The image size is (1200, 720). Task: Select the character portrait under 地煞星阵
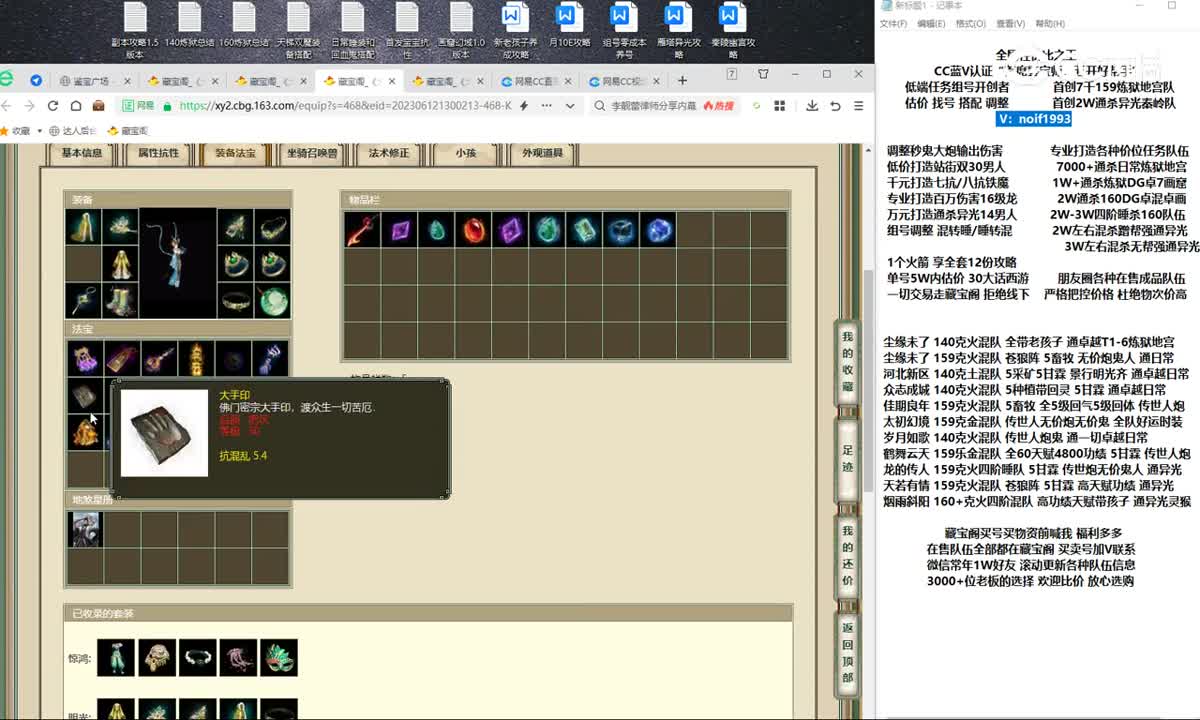tap(85, 528)
